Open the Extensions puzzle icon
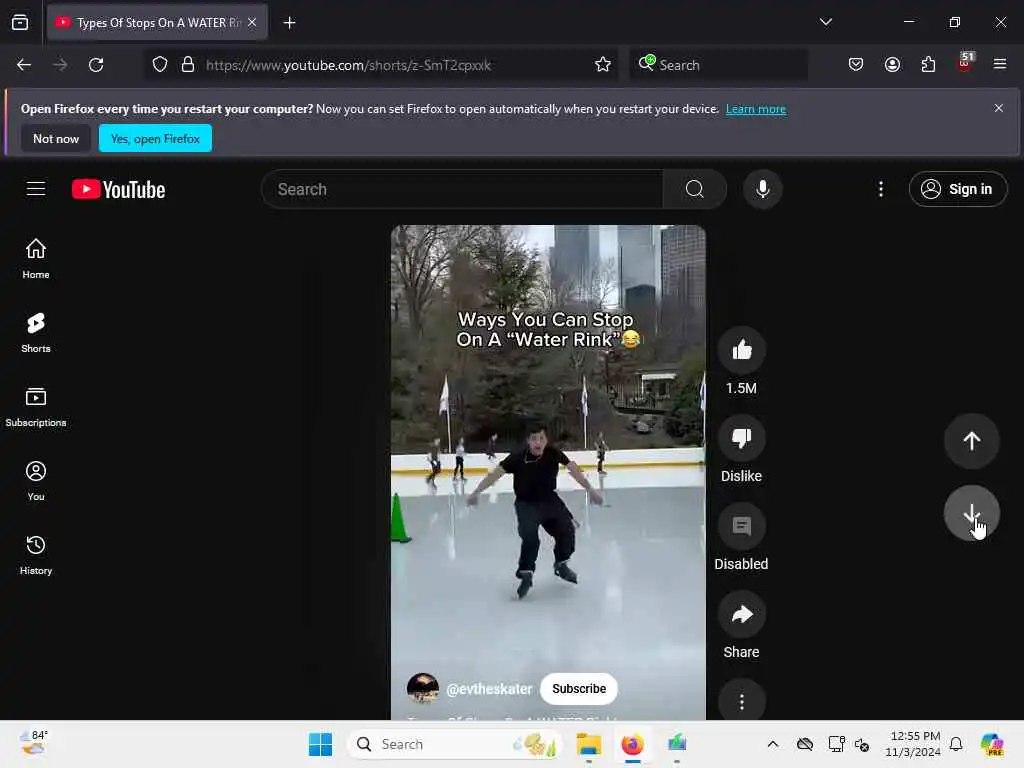Viewport: 1024px width, 768px height. coord(928,64)
